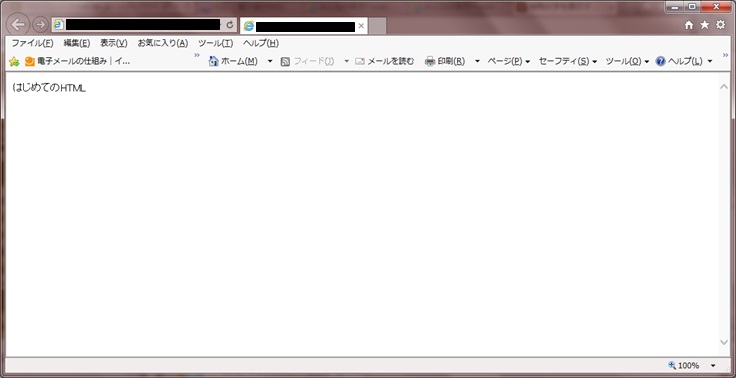Open the 編集(E) menu
The height and width of the screenshot is (378, 736).
(x=77, y=43)
